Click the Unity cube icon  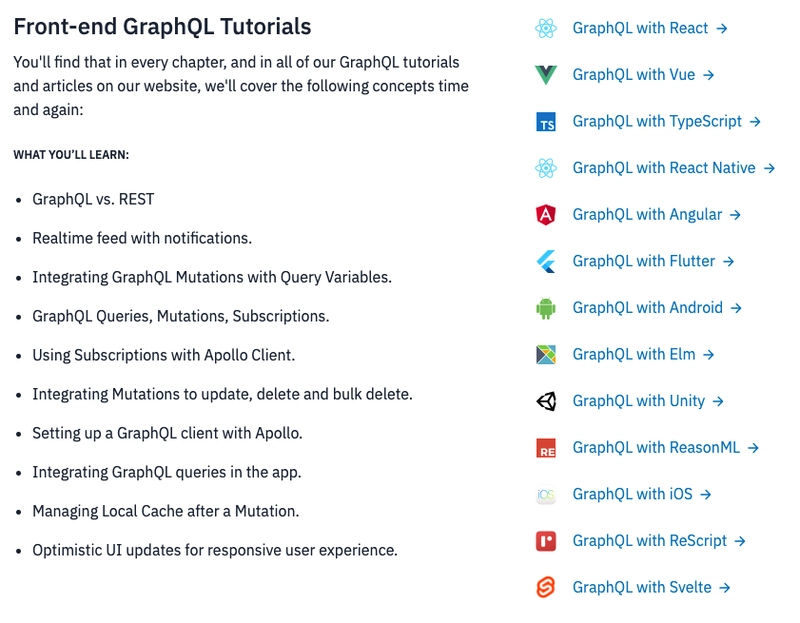(x=545, y=402)
